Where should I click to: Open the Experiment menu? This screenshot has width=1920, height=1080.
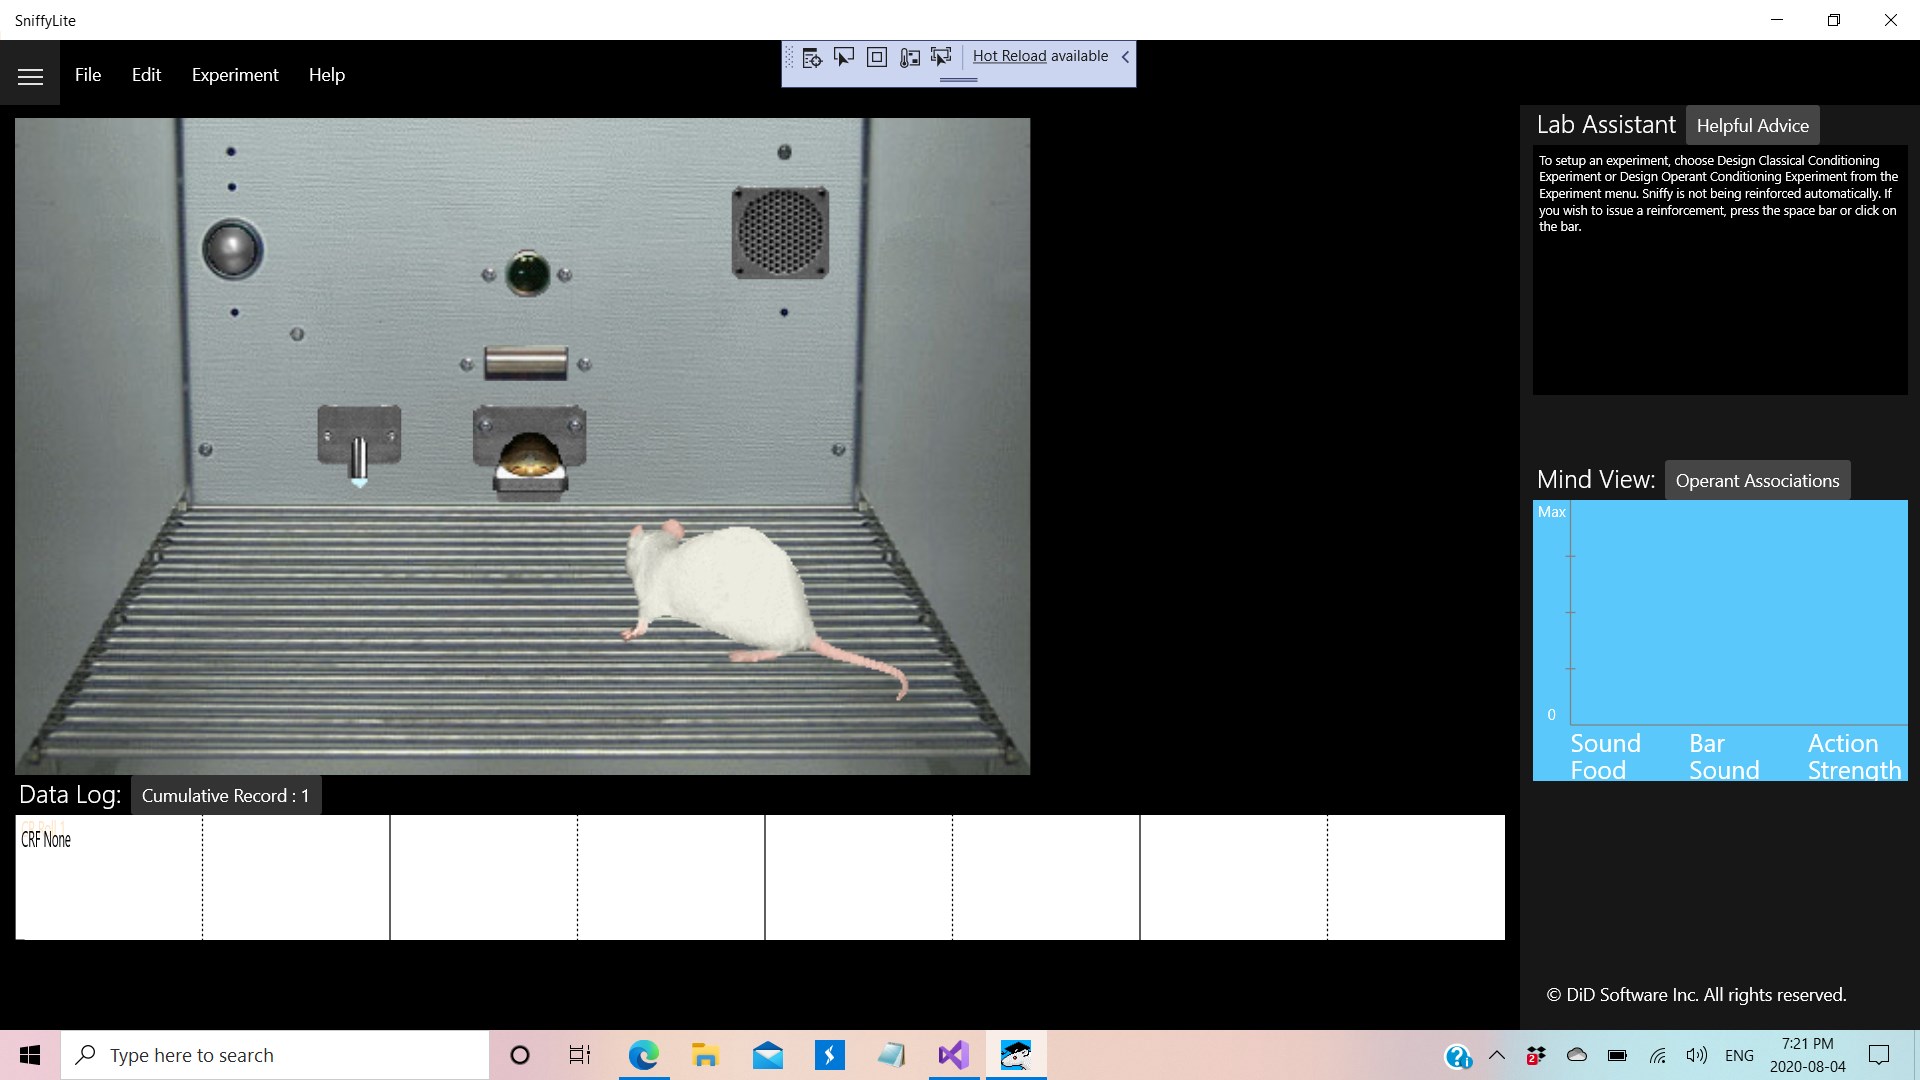(235, 75)
